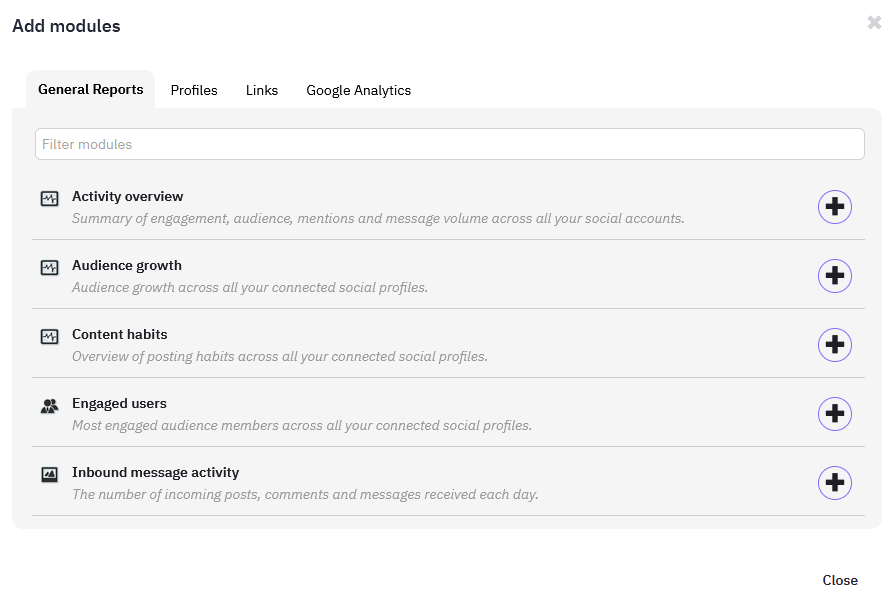Dismiss dialog with the X icon
The height and width of the screenshot is (614, 894).
(875, 22)
